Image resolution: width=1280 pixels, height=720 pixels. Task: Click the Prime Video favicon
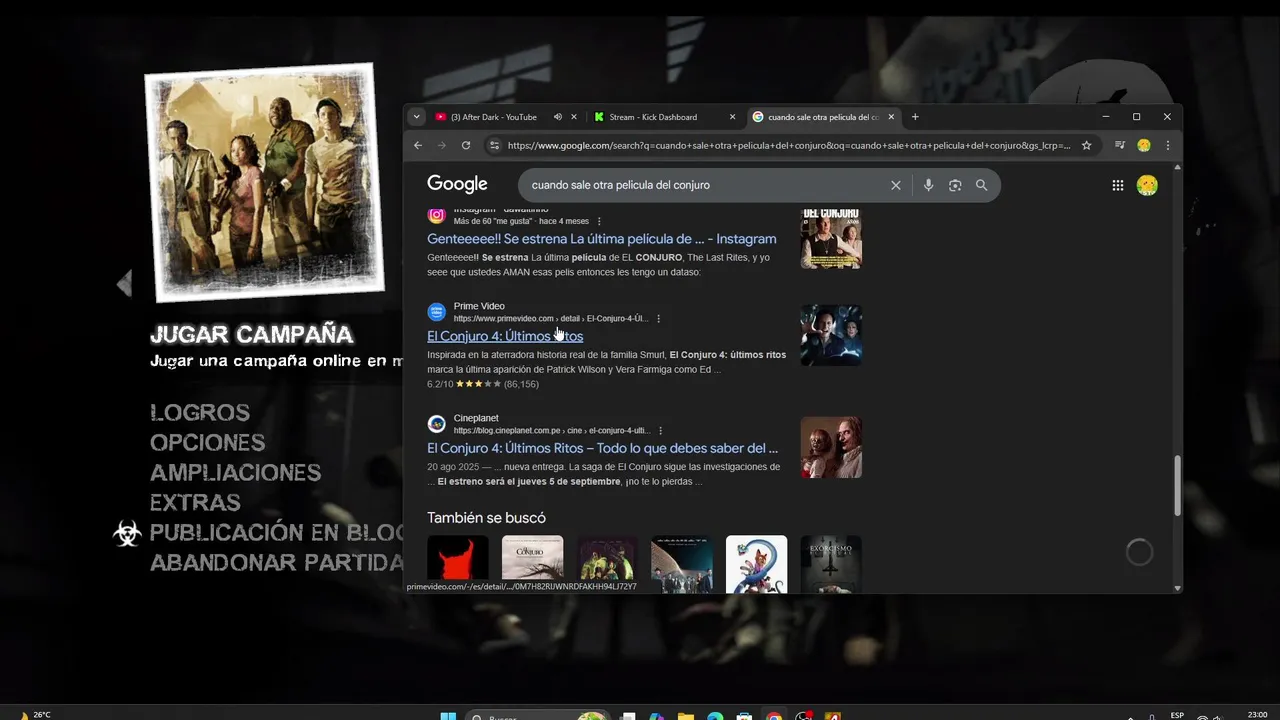(436, 312)
